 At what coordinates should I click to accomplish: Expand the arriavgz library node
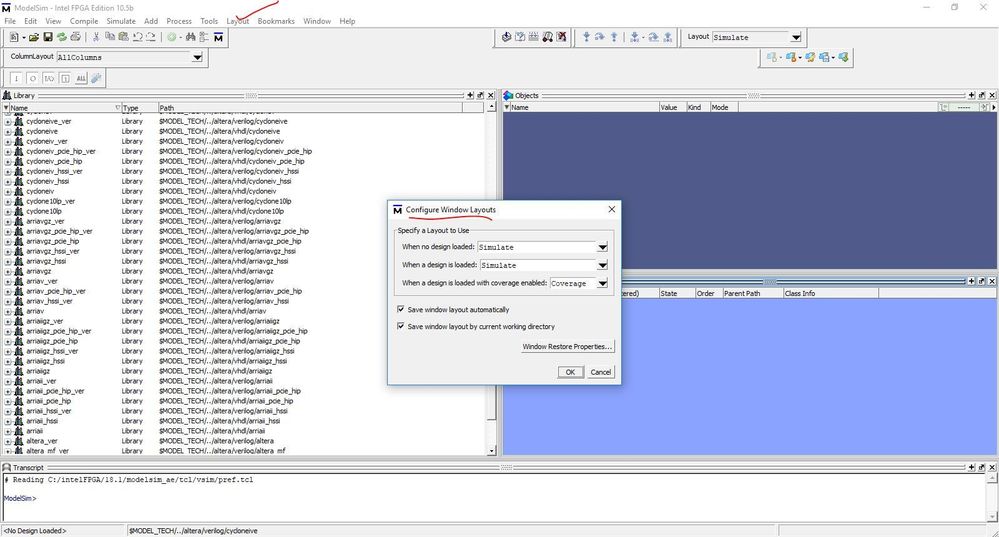click(8, 271)
